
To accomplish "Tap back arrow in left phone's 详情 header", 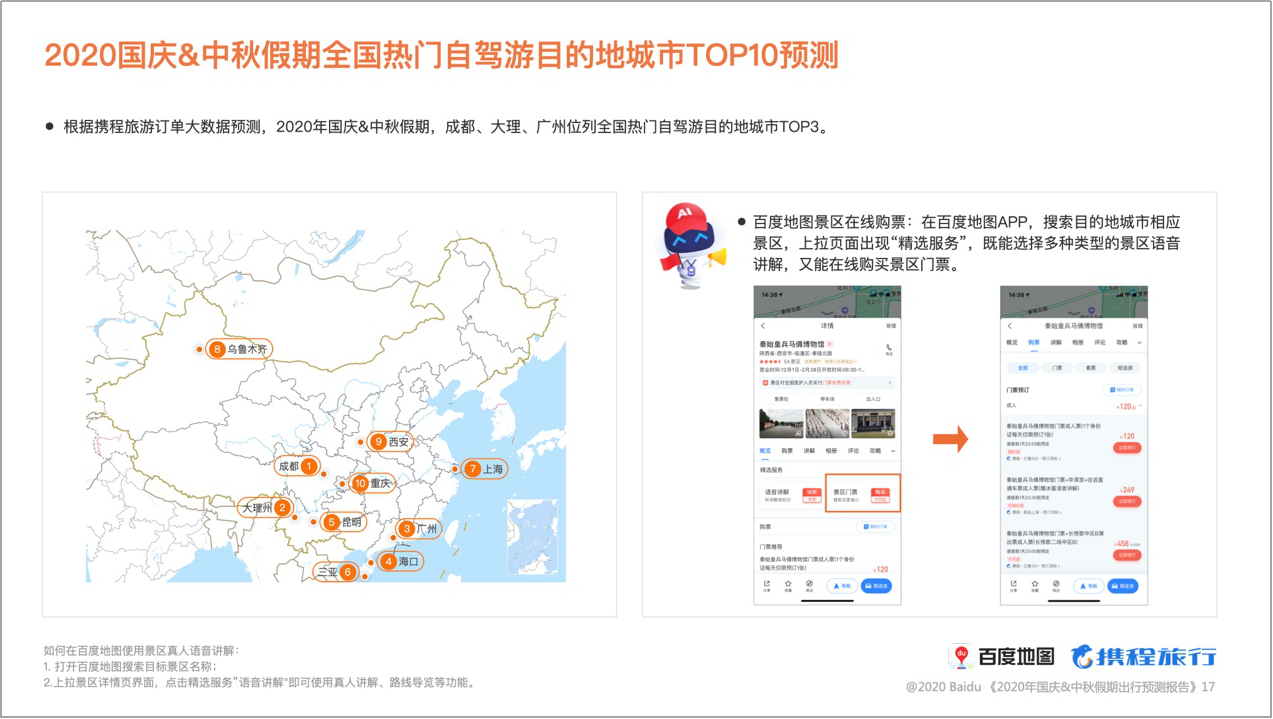I will tap(763, 326).
